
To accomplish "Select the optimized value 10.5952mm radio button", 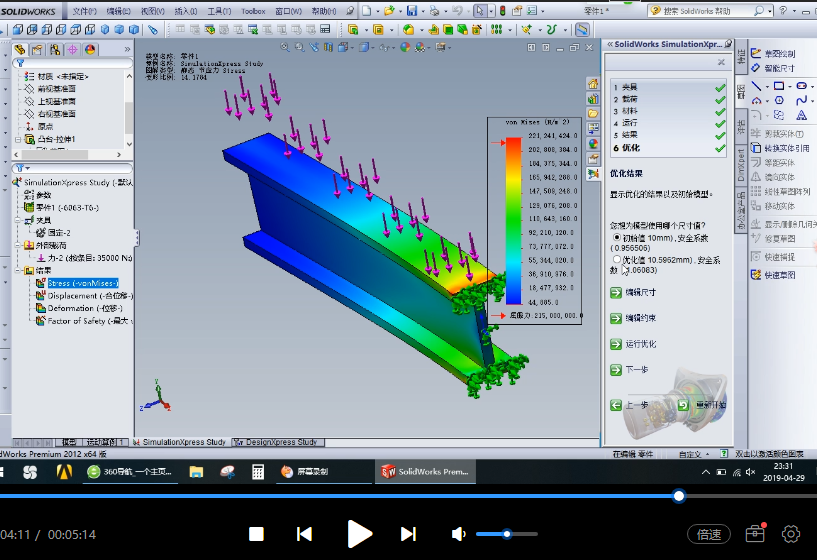I will [617, 259].
